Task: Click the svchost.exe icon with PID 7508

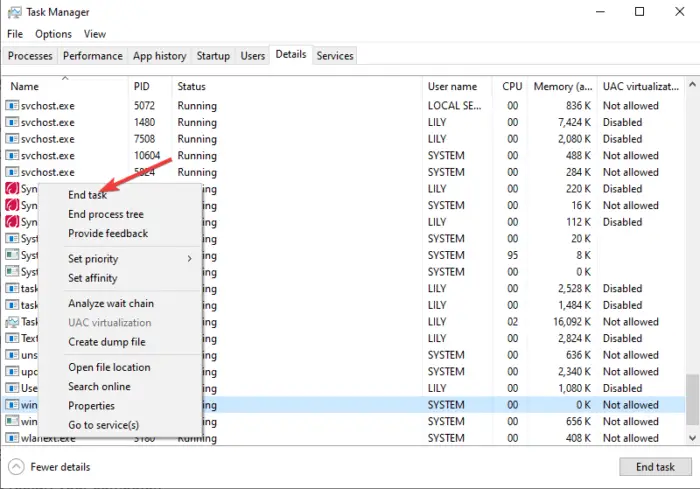Action: (12, 139)
